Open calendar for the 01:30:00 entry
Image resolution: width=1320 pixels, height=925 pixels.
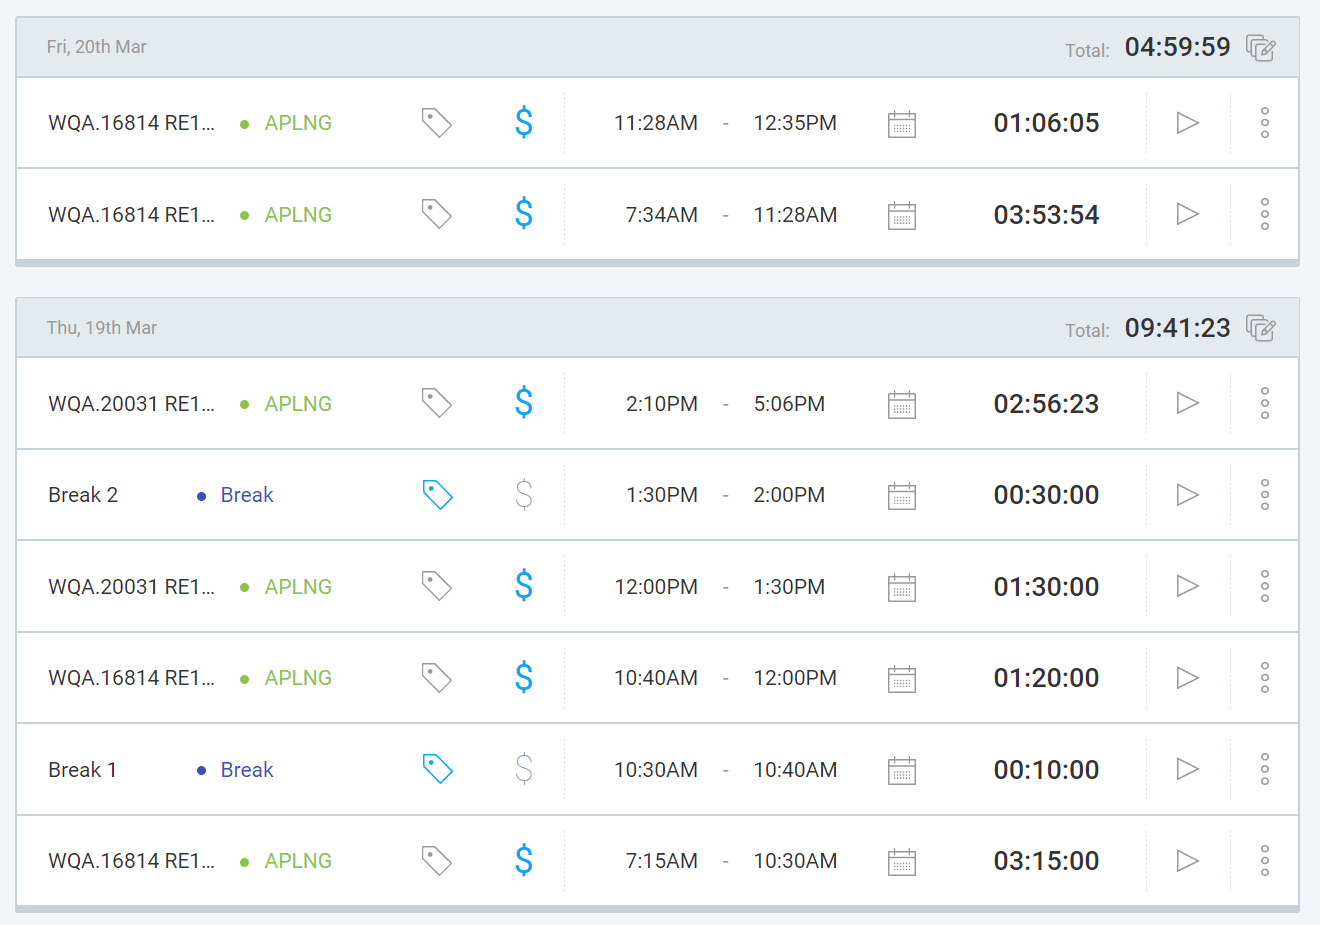[902, 587]
